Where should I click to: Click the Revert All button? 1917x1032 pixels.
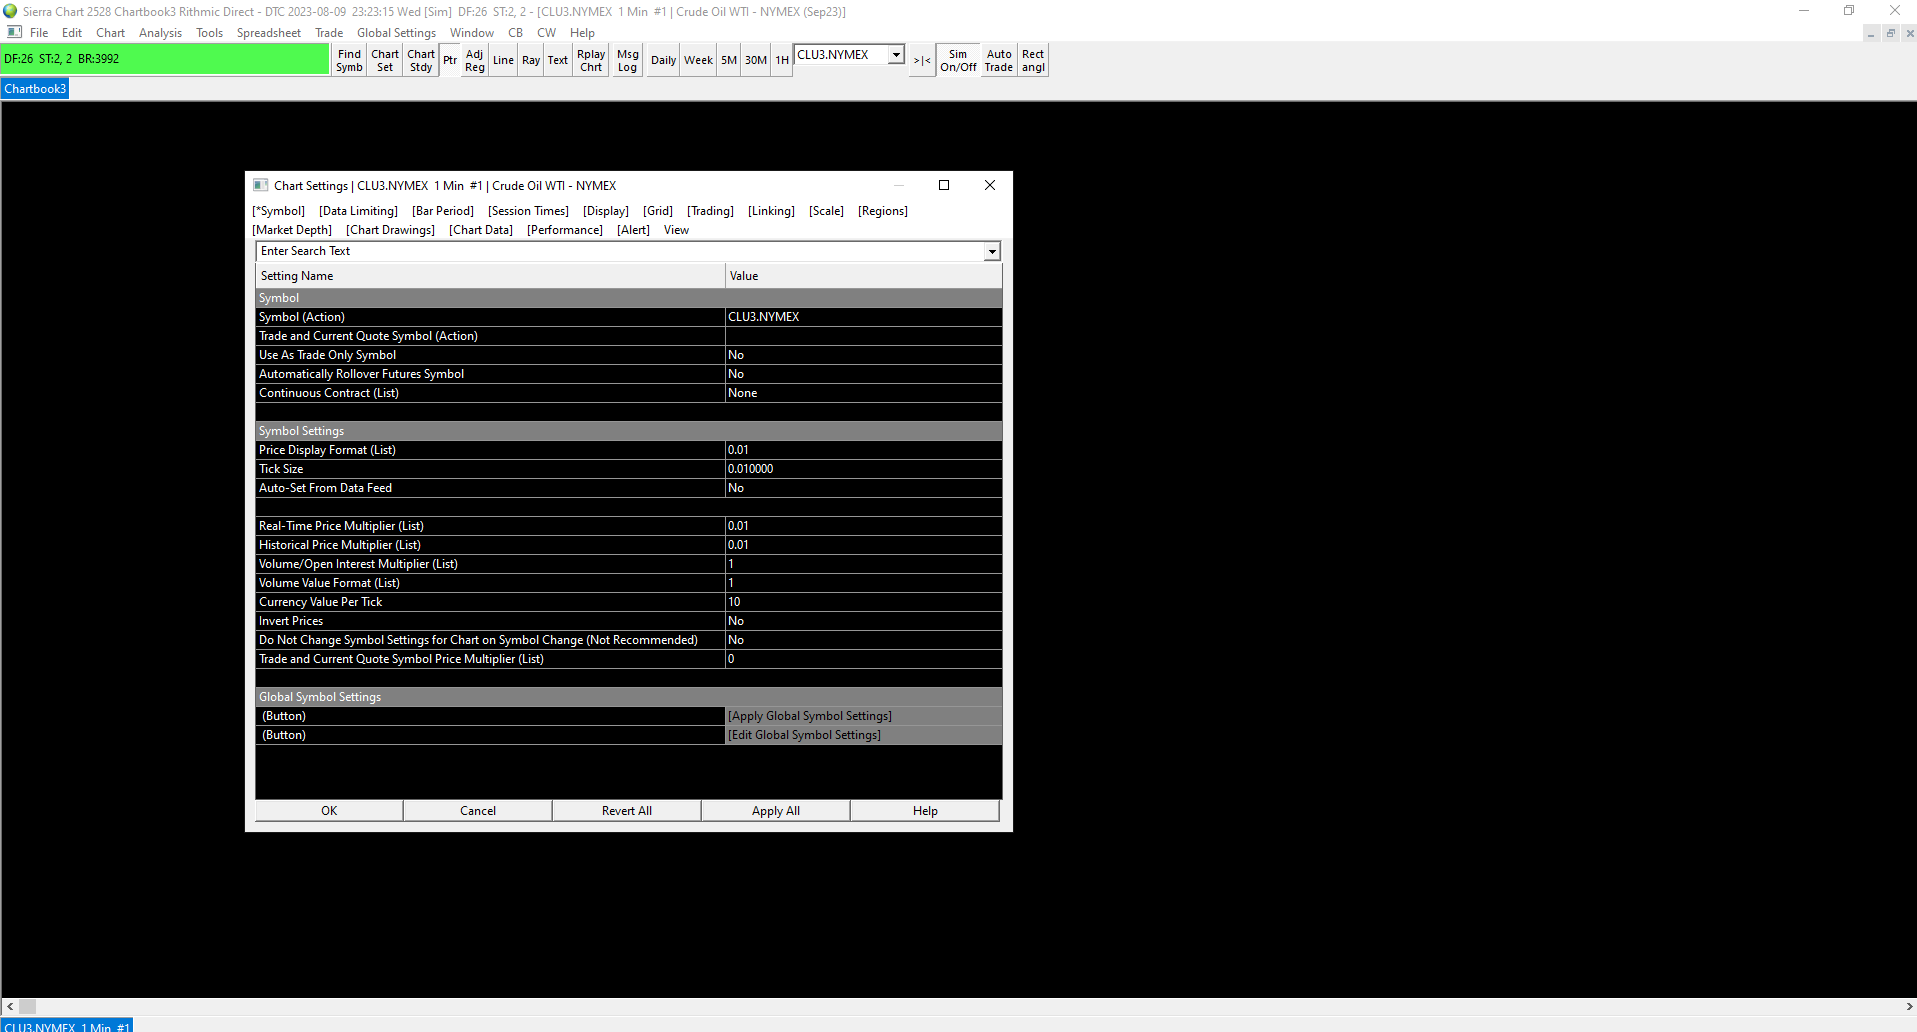click(627, 811)
